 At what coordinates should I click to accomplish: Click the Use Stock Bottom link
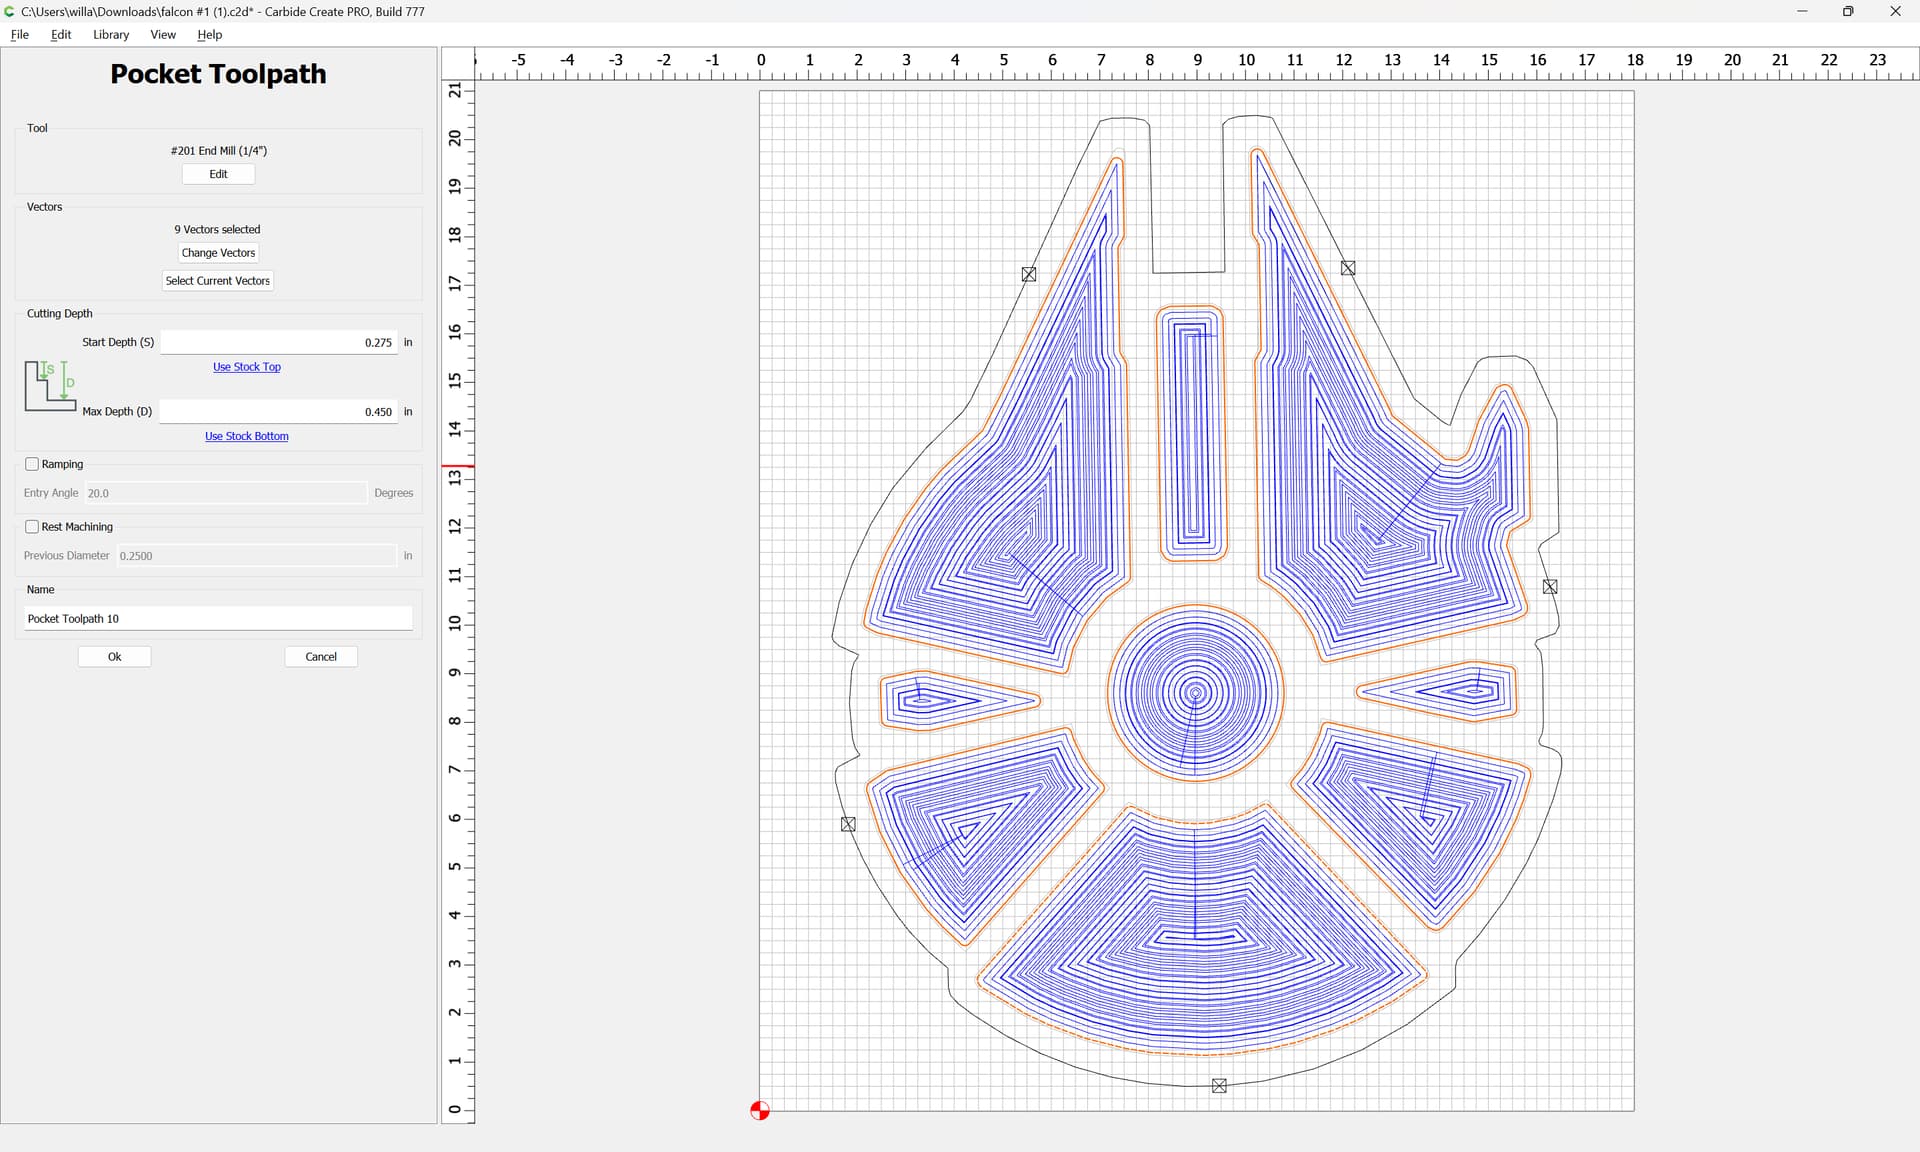tap(247, 436)
